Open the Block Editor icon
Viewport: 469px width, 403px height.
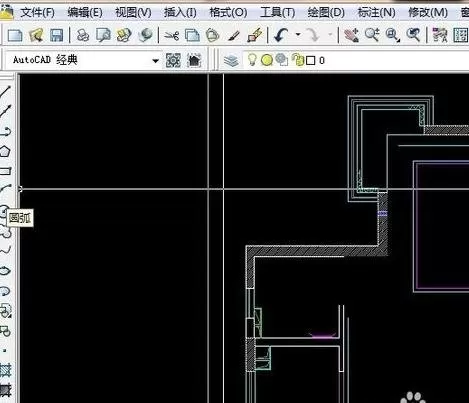coord(255,35)
